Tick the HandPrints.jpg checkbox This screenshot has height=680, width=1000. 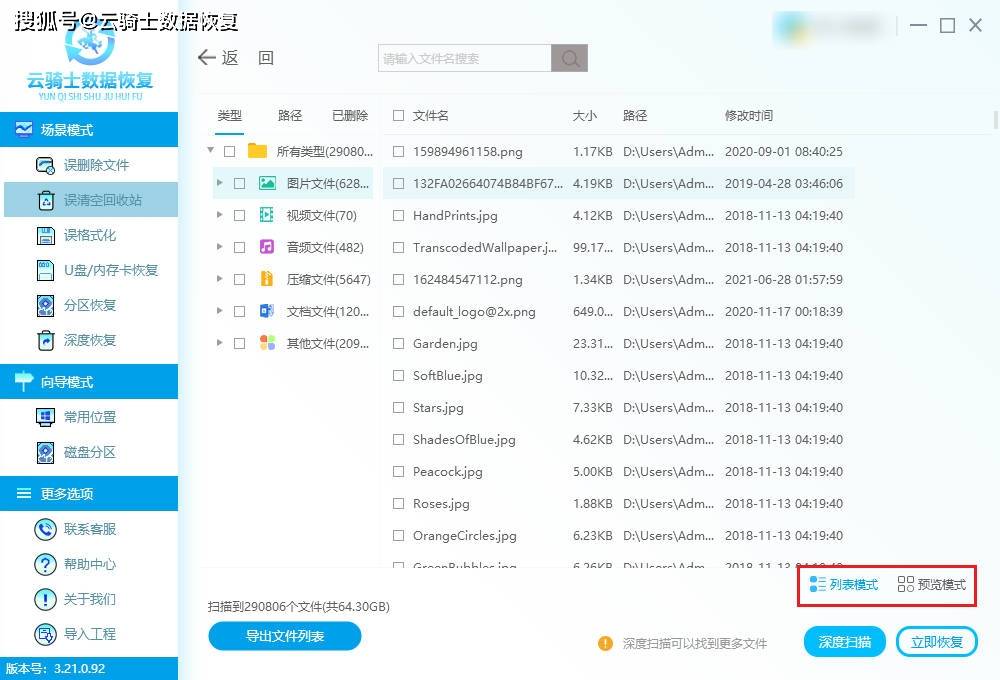[x=399, y=216]
